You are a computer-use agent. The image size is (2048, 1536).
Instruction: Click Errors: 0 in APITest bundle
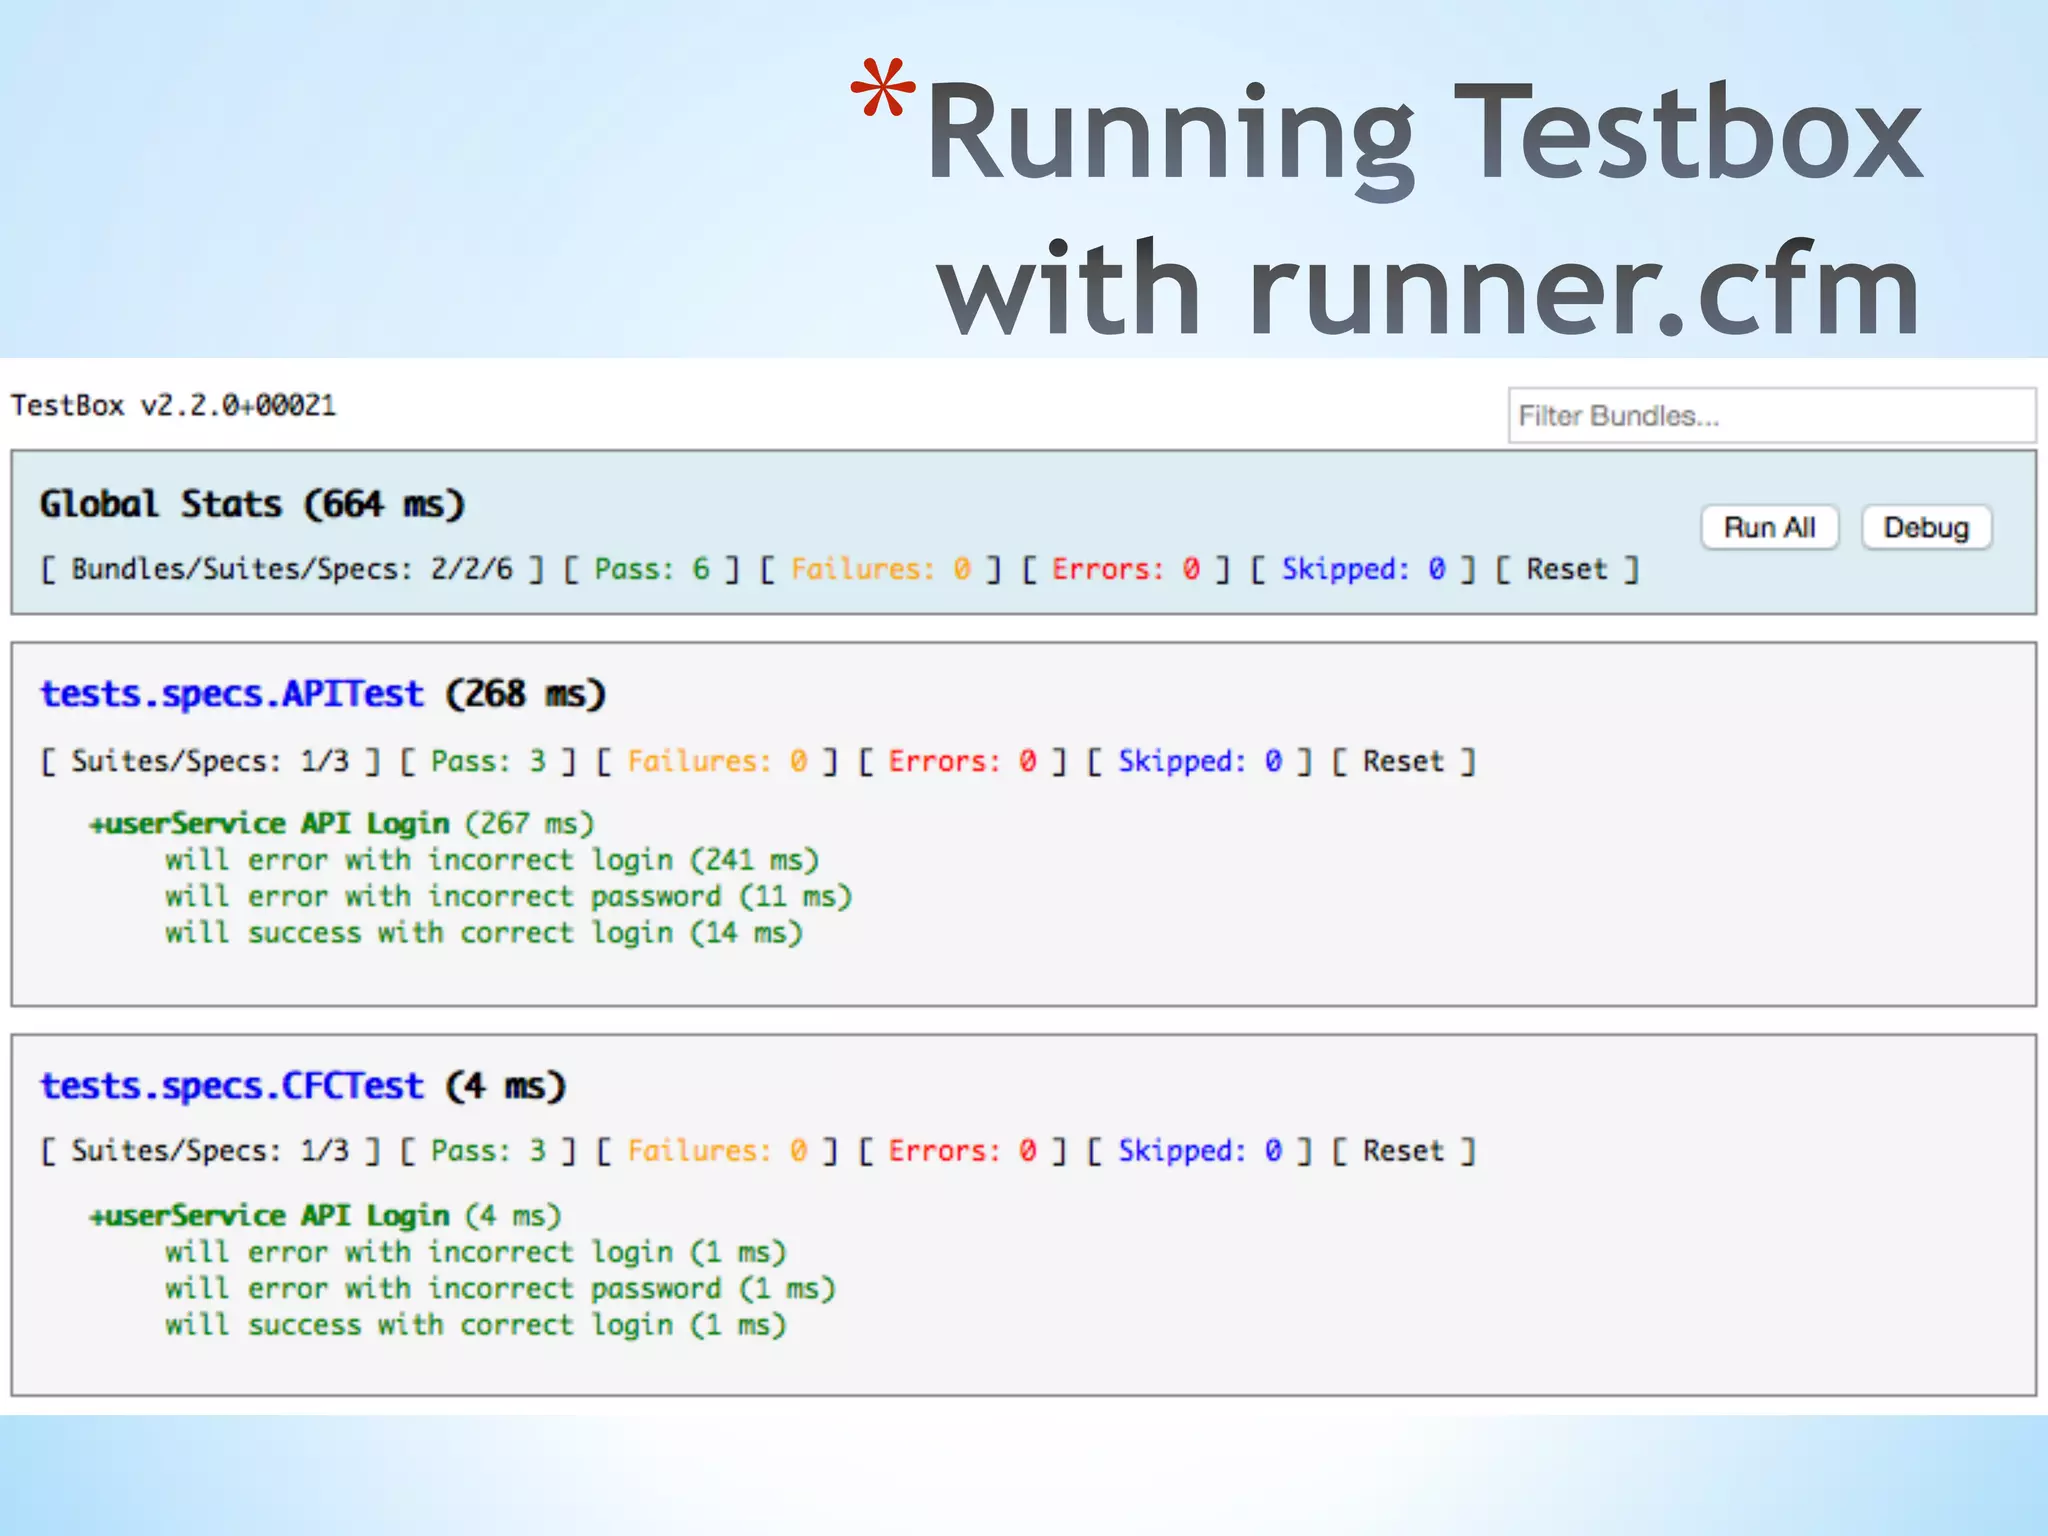point(962,761)
